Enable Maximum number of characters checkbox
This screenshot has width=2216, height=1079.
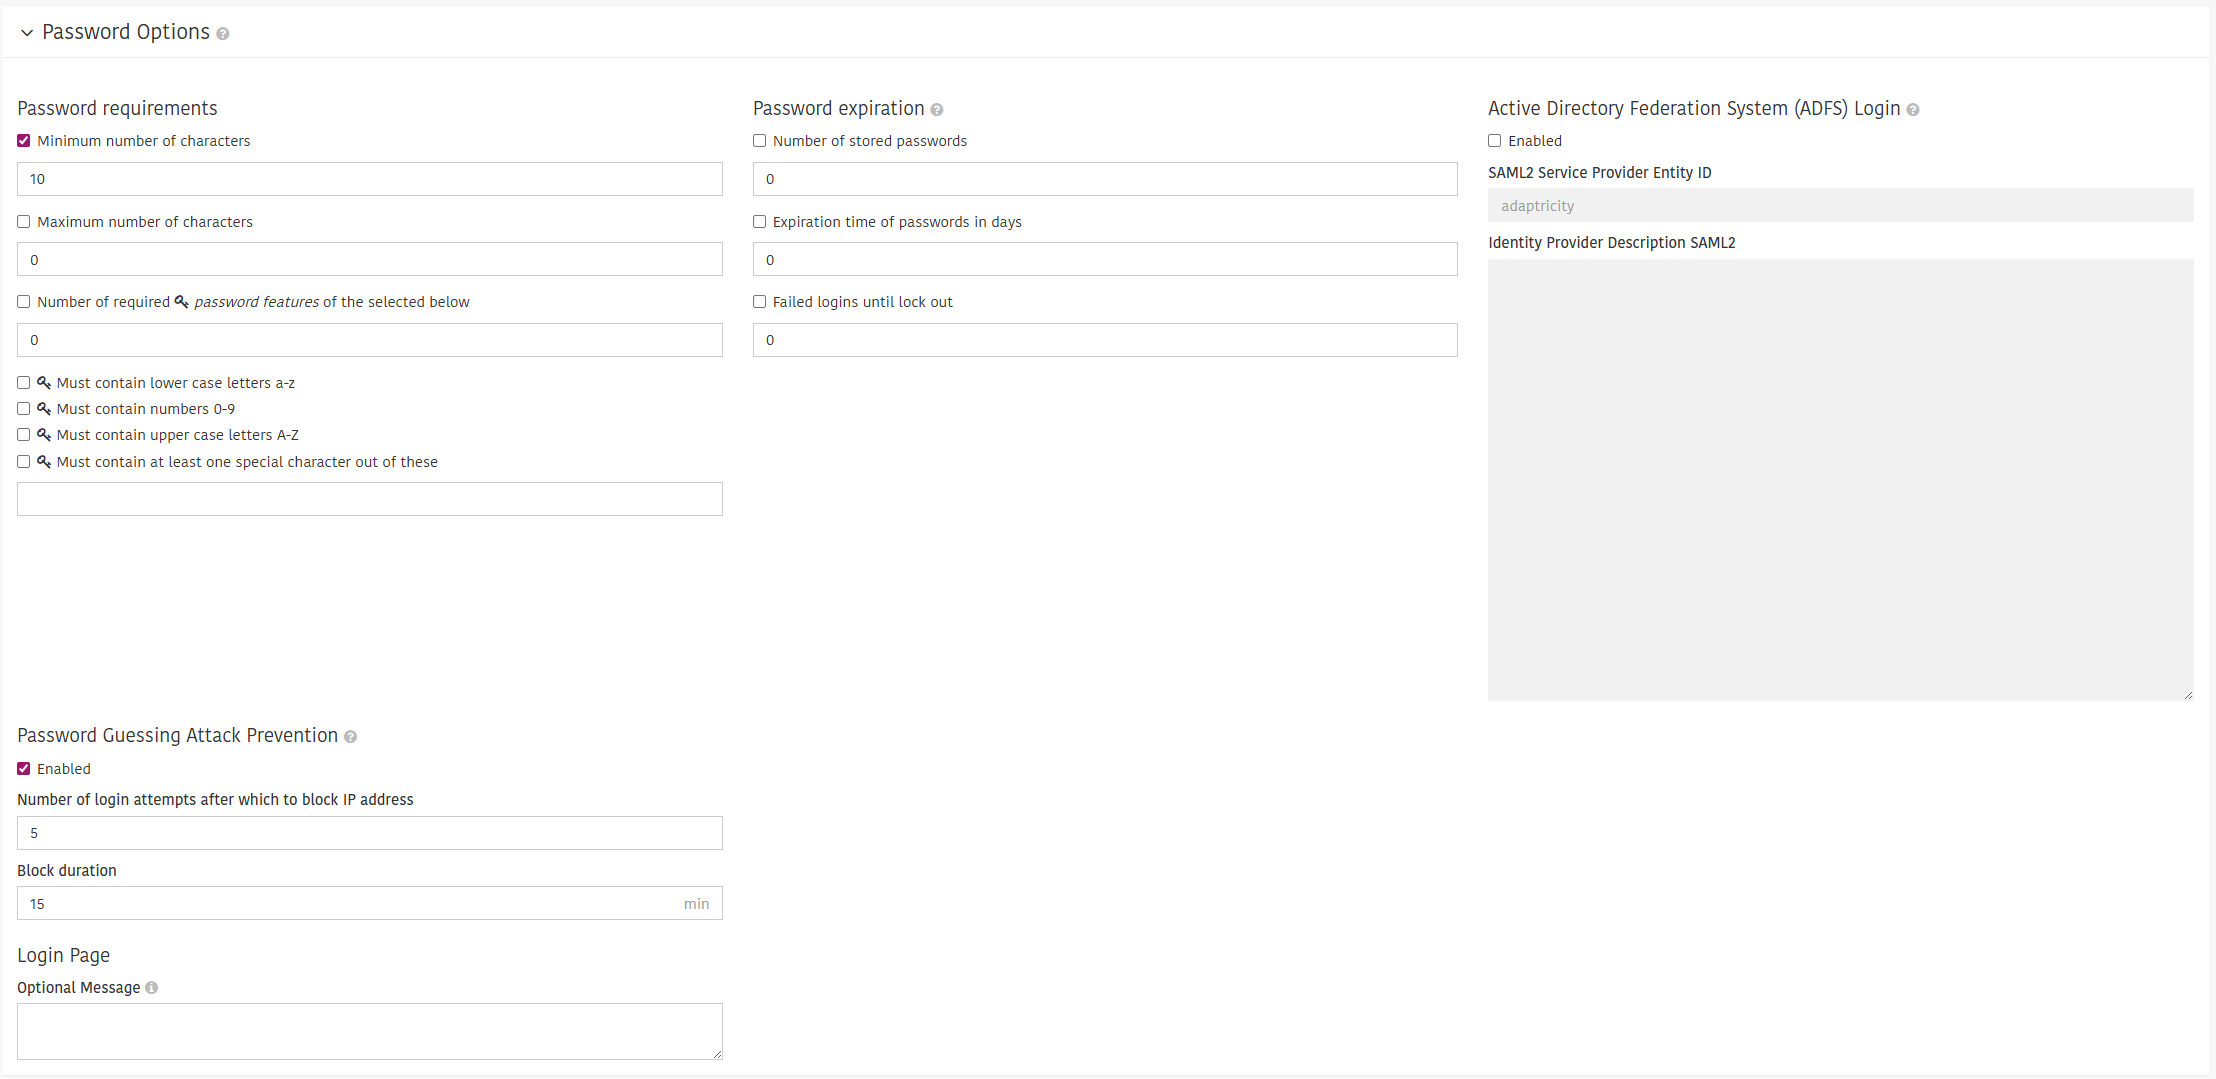coord(24,222)
